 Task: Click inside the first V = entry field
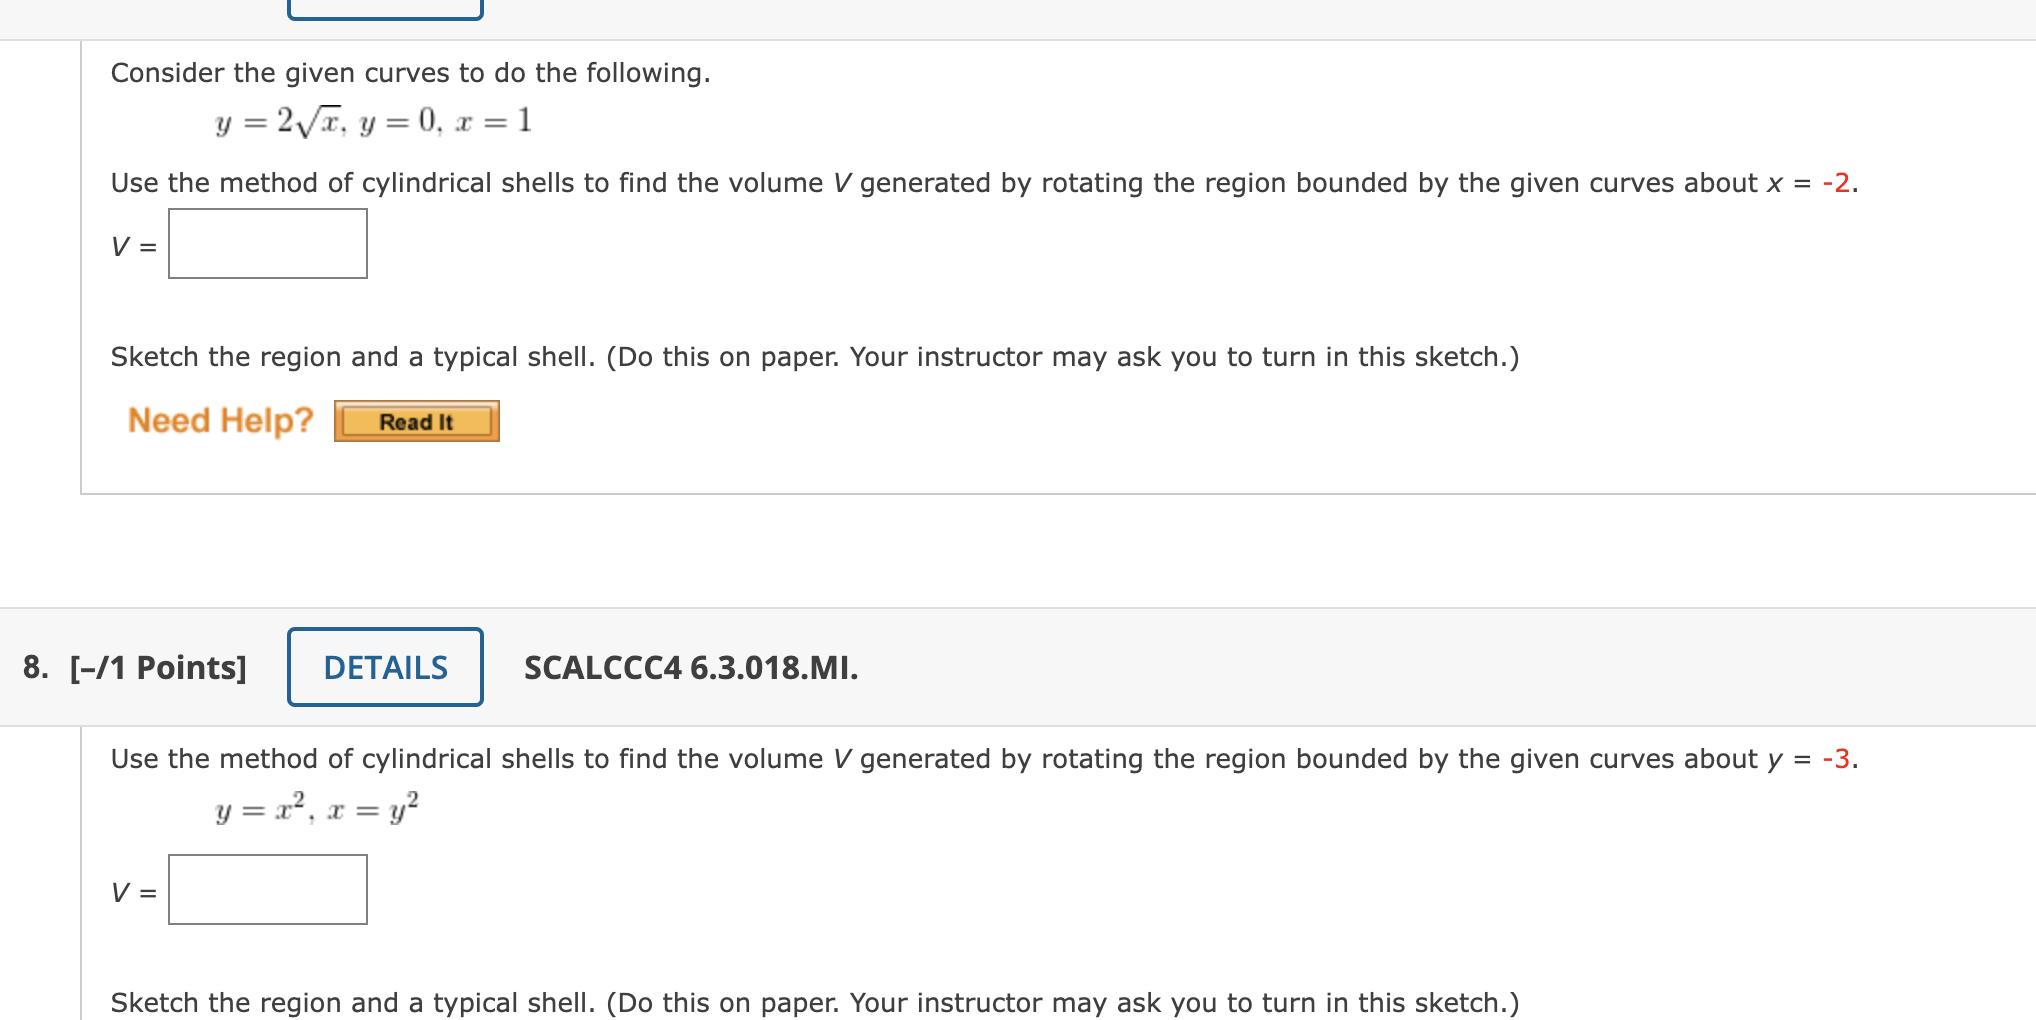pyautogui.click(x=267, y=243)
